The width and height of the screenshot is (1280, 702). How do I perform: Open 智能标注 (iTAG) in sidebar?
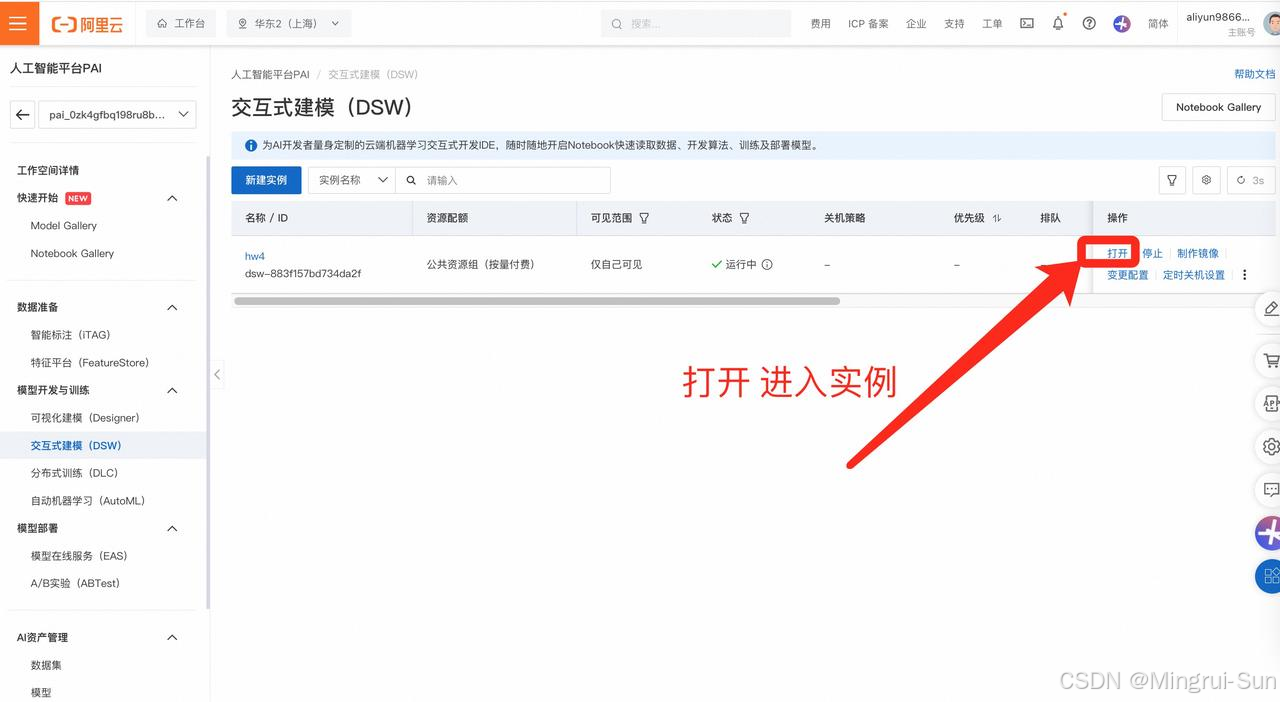(70, 335)
